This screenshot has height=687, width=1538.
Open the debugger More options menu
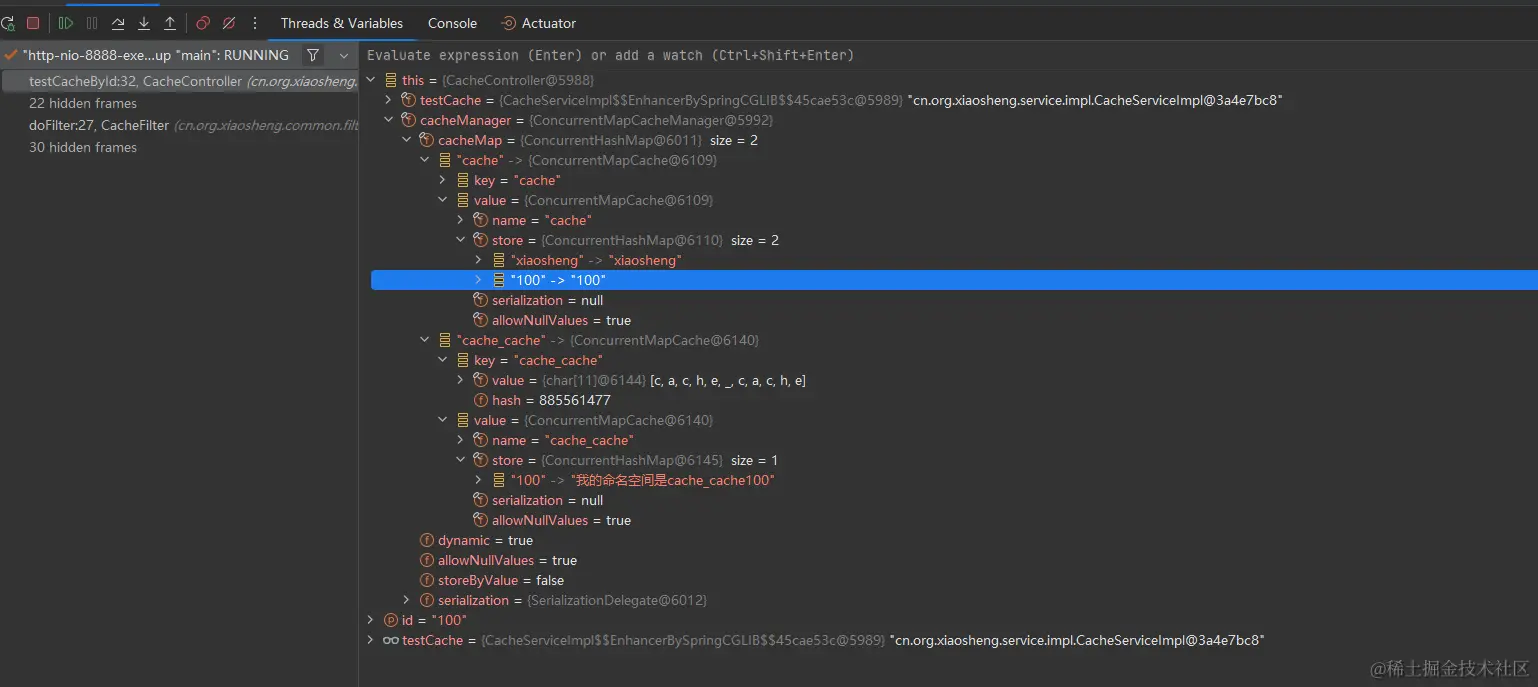255,23
